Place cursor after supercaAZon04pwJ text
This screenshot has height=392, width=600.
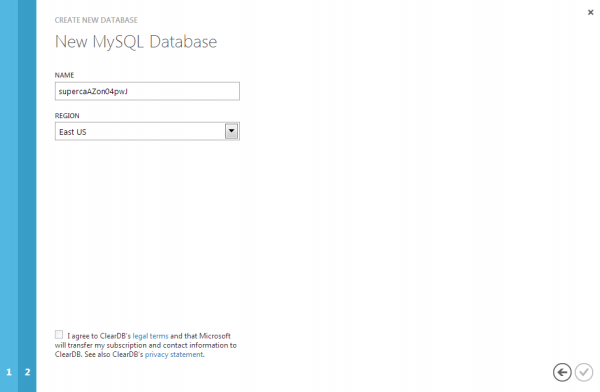tap(129, 91)
